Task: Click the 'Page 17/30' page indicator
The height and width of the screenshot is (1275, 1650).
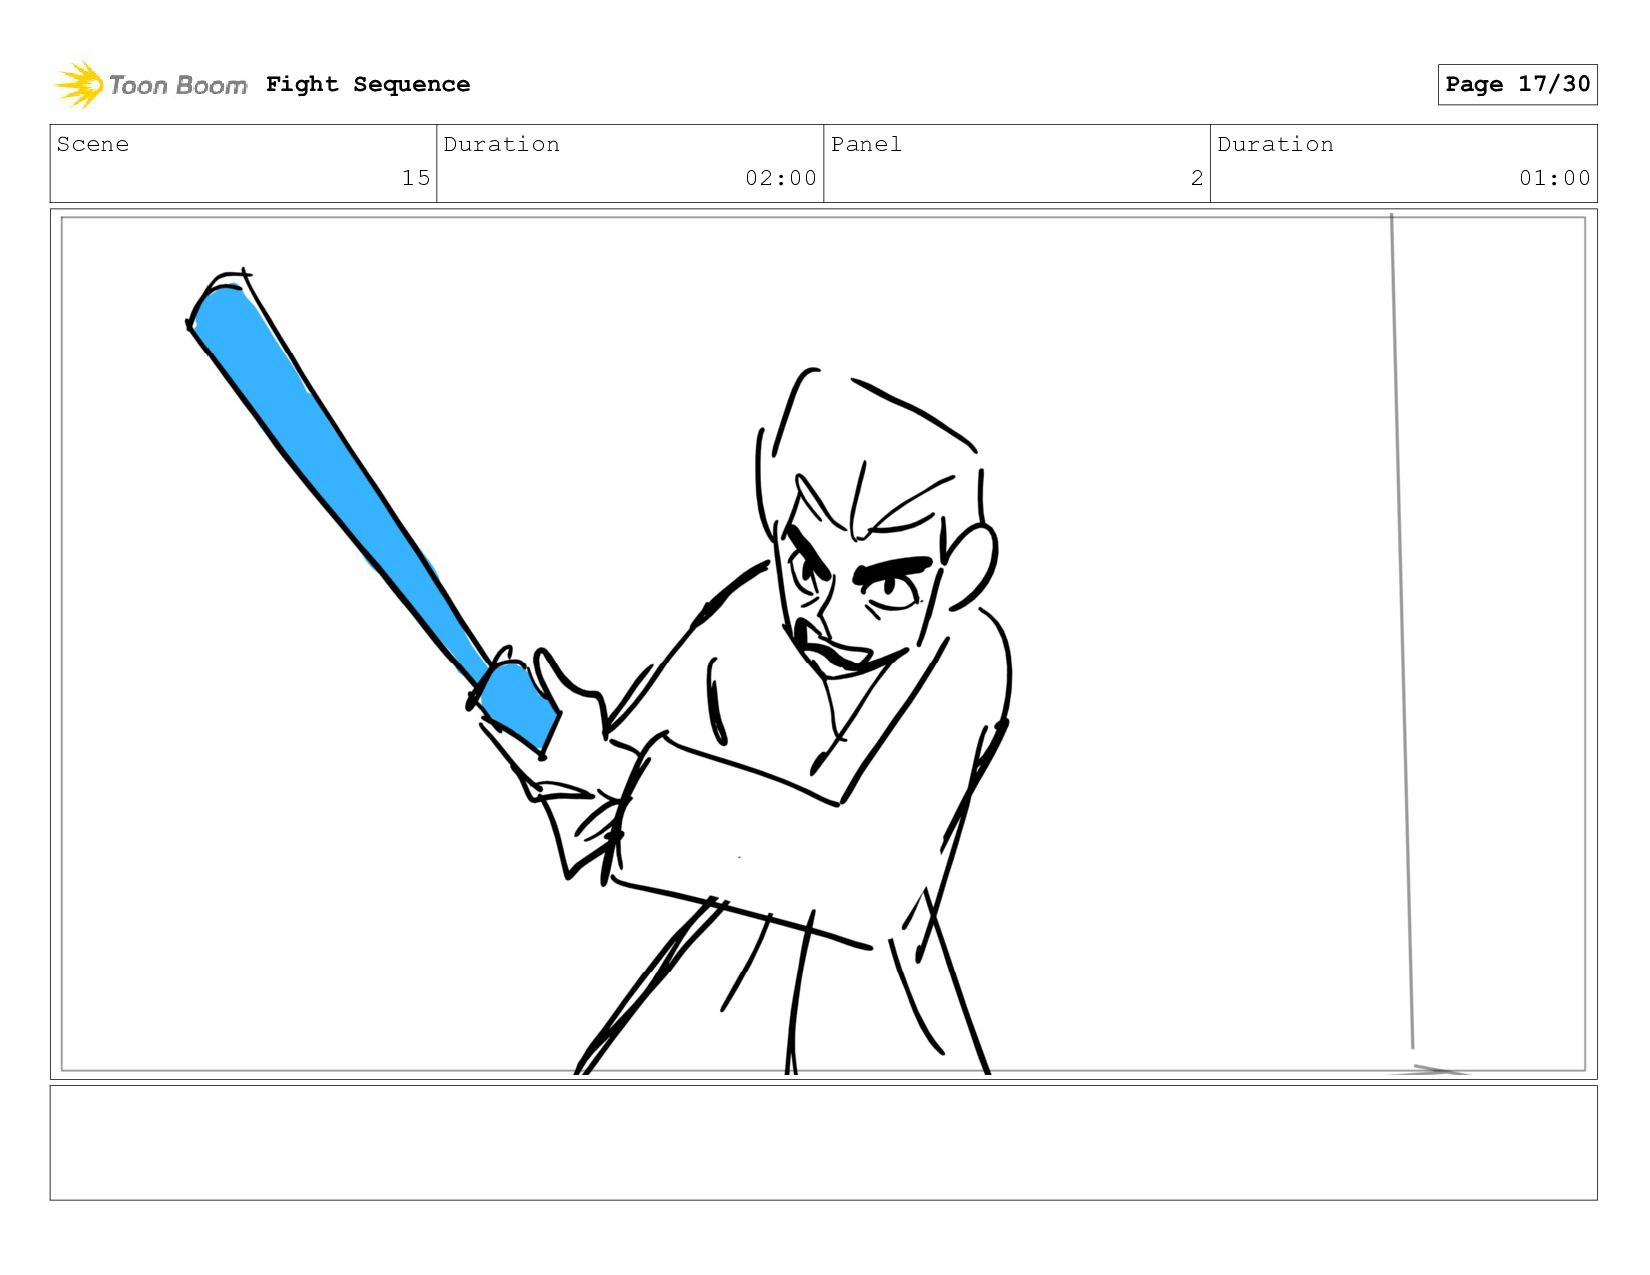Action: click(1517, 84)
